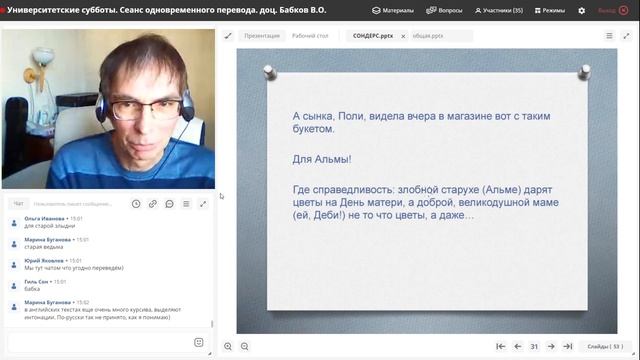
Task: Close the СОНДЕРС.pptx tab
Action: [x=403, y=36]
